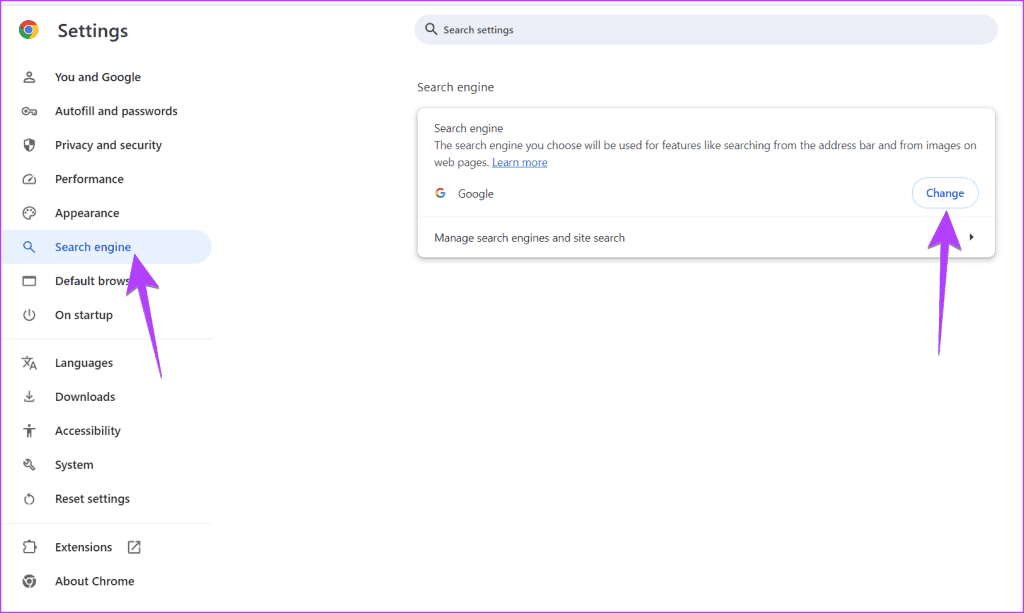Click the Languages translate icon
Viewport: 1024px width, 613px height.
[29, 362]
